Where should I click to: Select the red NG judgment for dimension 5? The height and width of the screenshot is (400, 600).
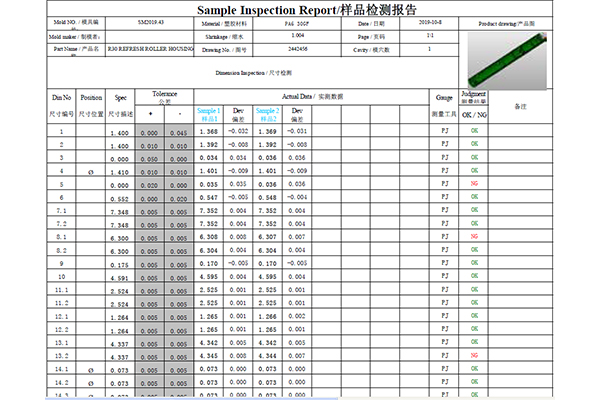474,184
